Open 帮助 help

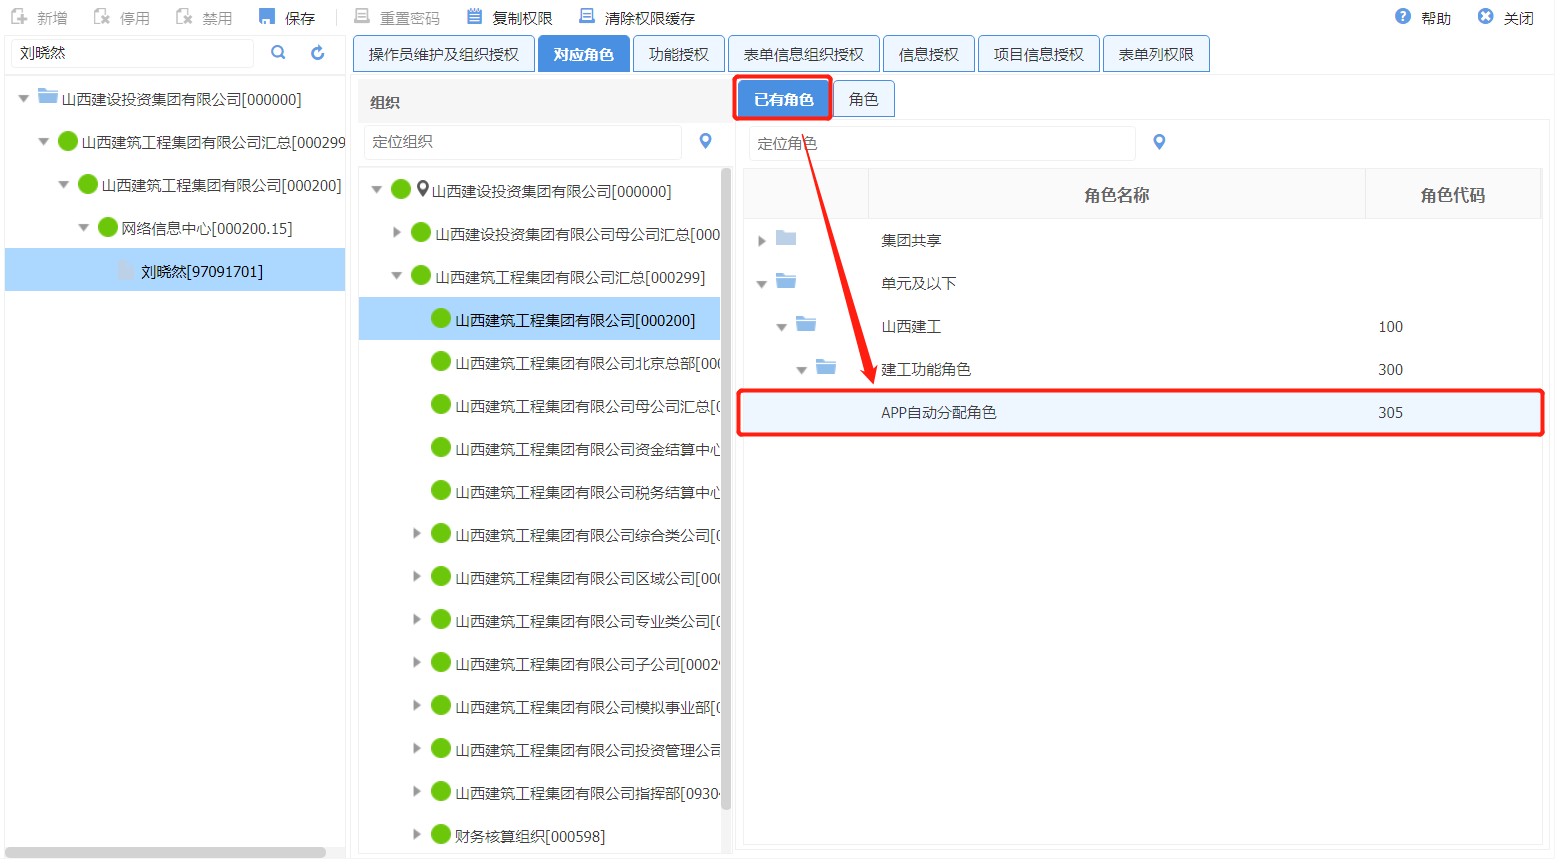1423,18
